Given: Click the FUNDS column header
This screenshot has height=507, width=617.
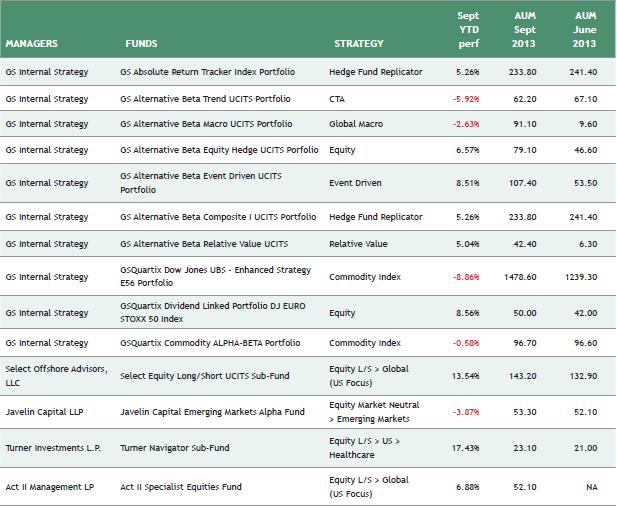Looking at the screenshot, I should pyautogui.click(x=141, y=44).
